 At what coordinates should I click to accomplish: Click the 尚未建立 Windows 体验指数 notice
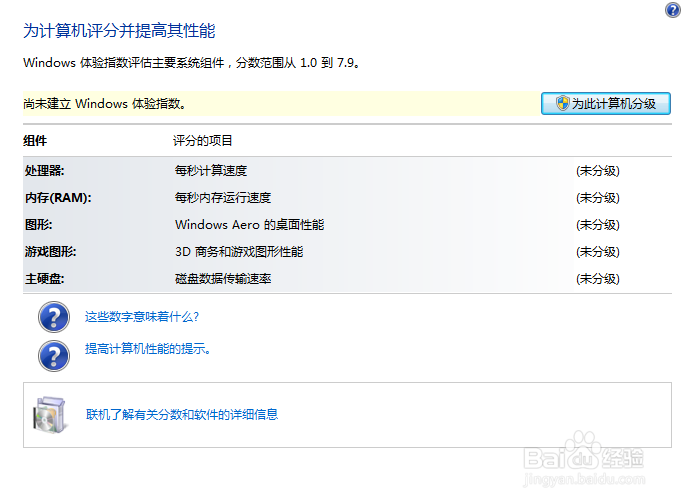[105, 104]
